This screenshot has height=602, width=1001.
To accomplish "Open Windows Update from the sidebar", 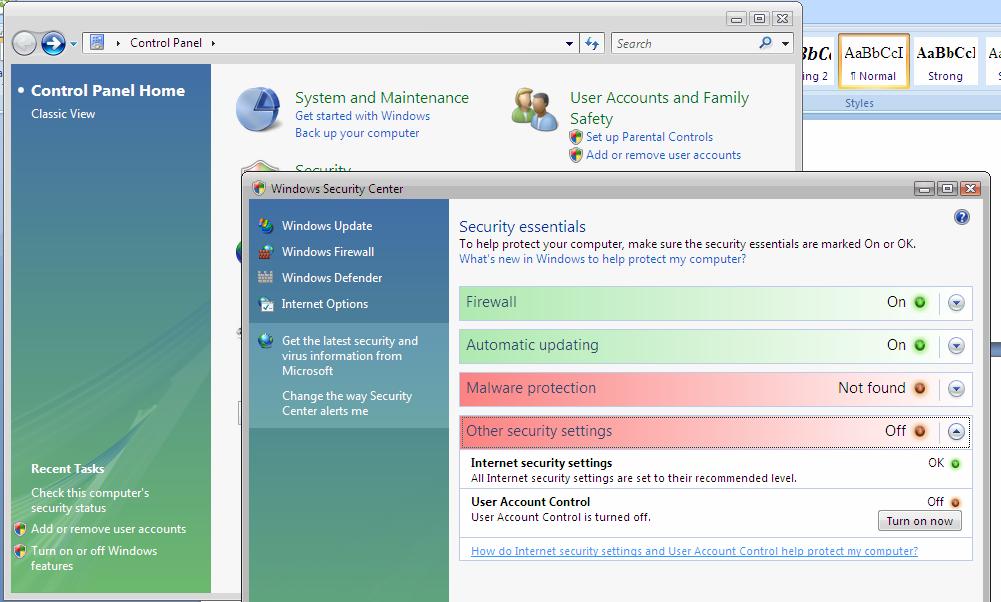I will point(327,225).
